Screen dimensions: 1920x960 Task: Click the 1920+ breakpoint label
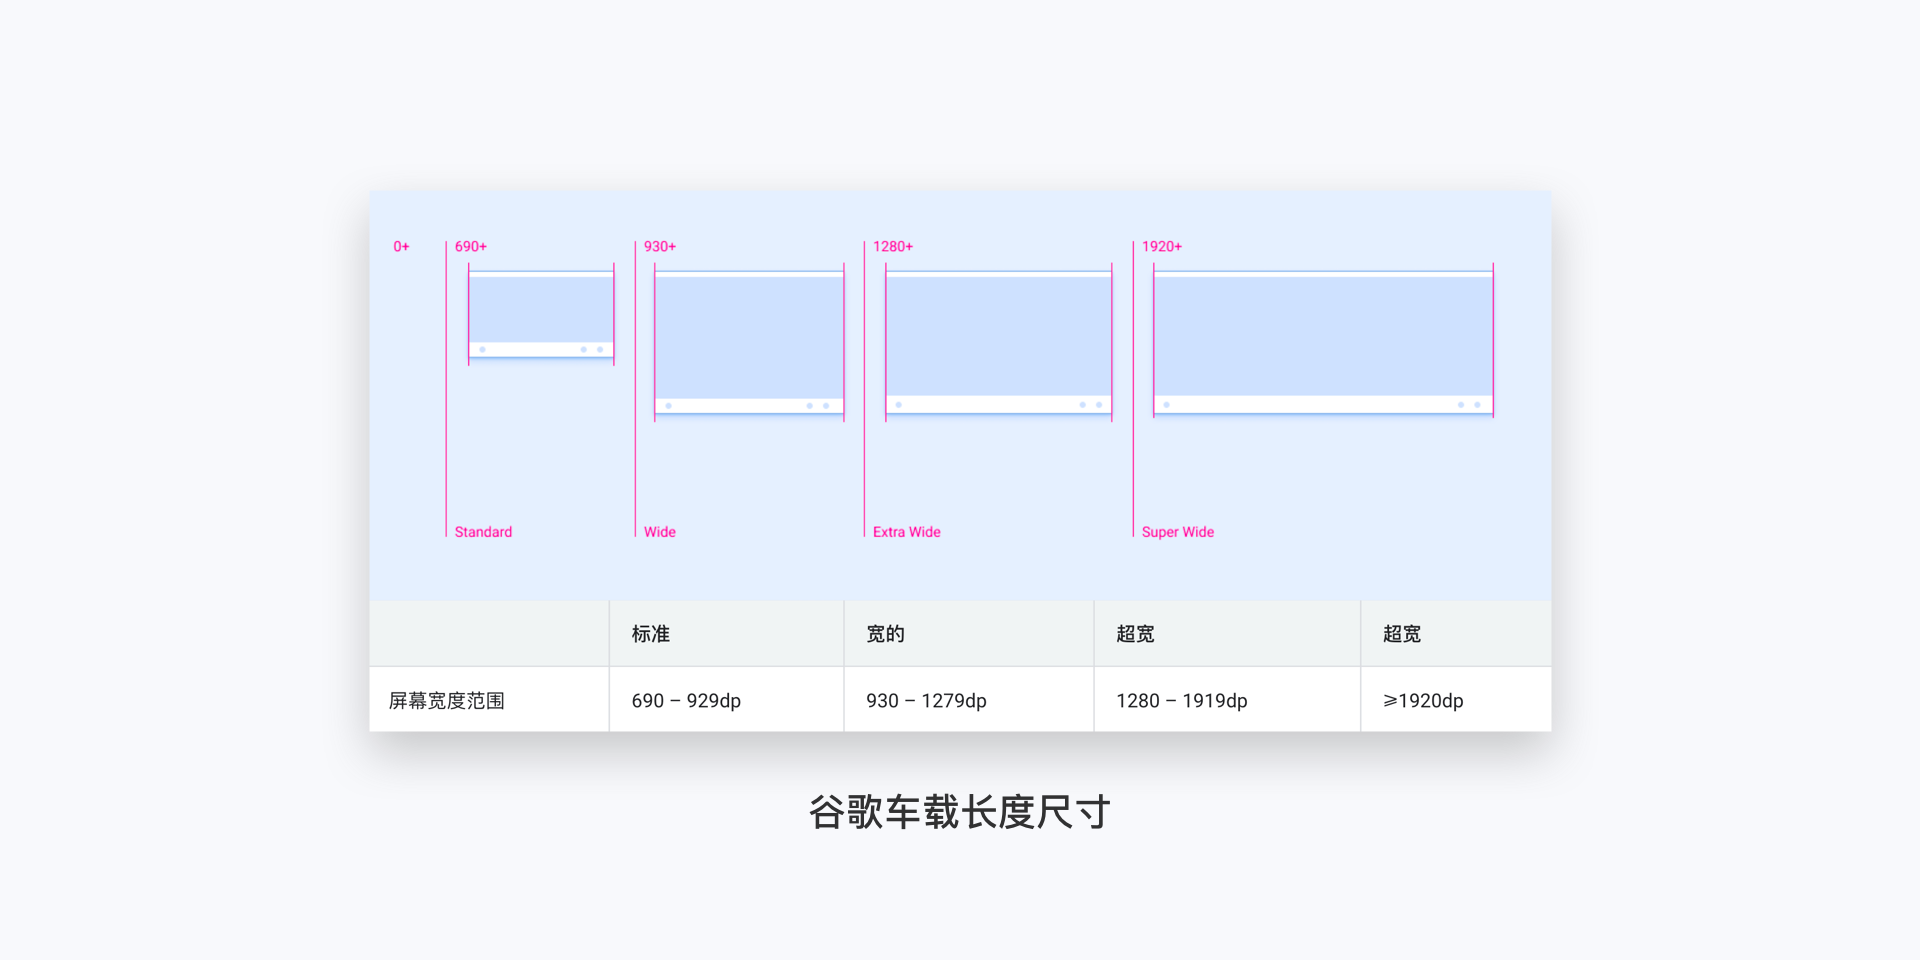point(1162,246)
